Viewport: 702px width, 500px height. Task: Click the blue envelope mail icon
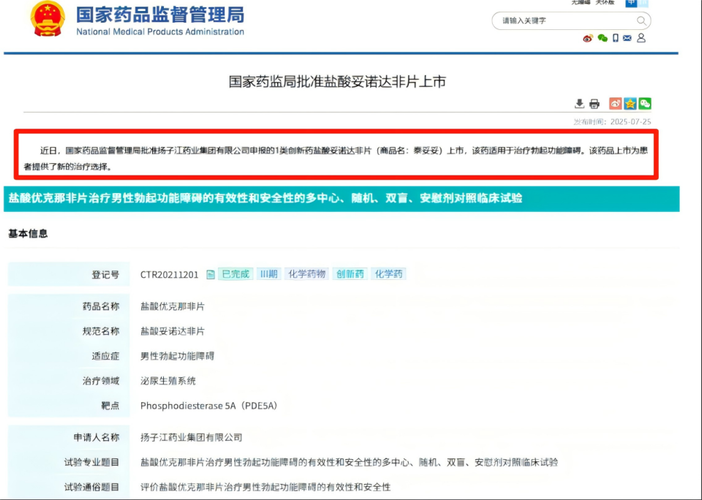pos(627,38)
